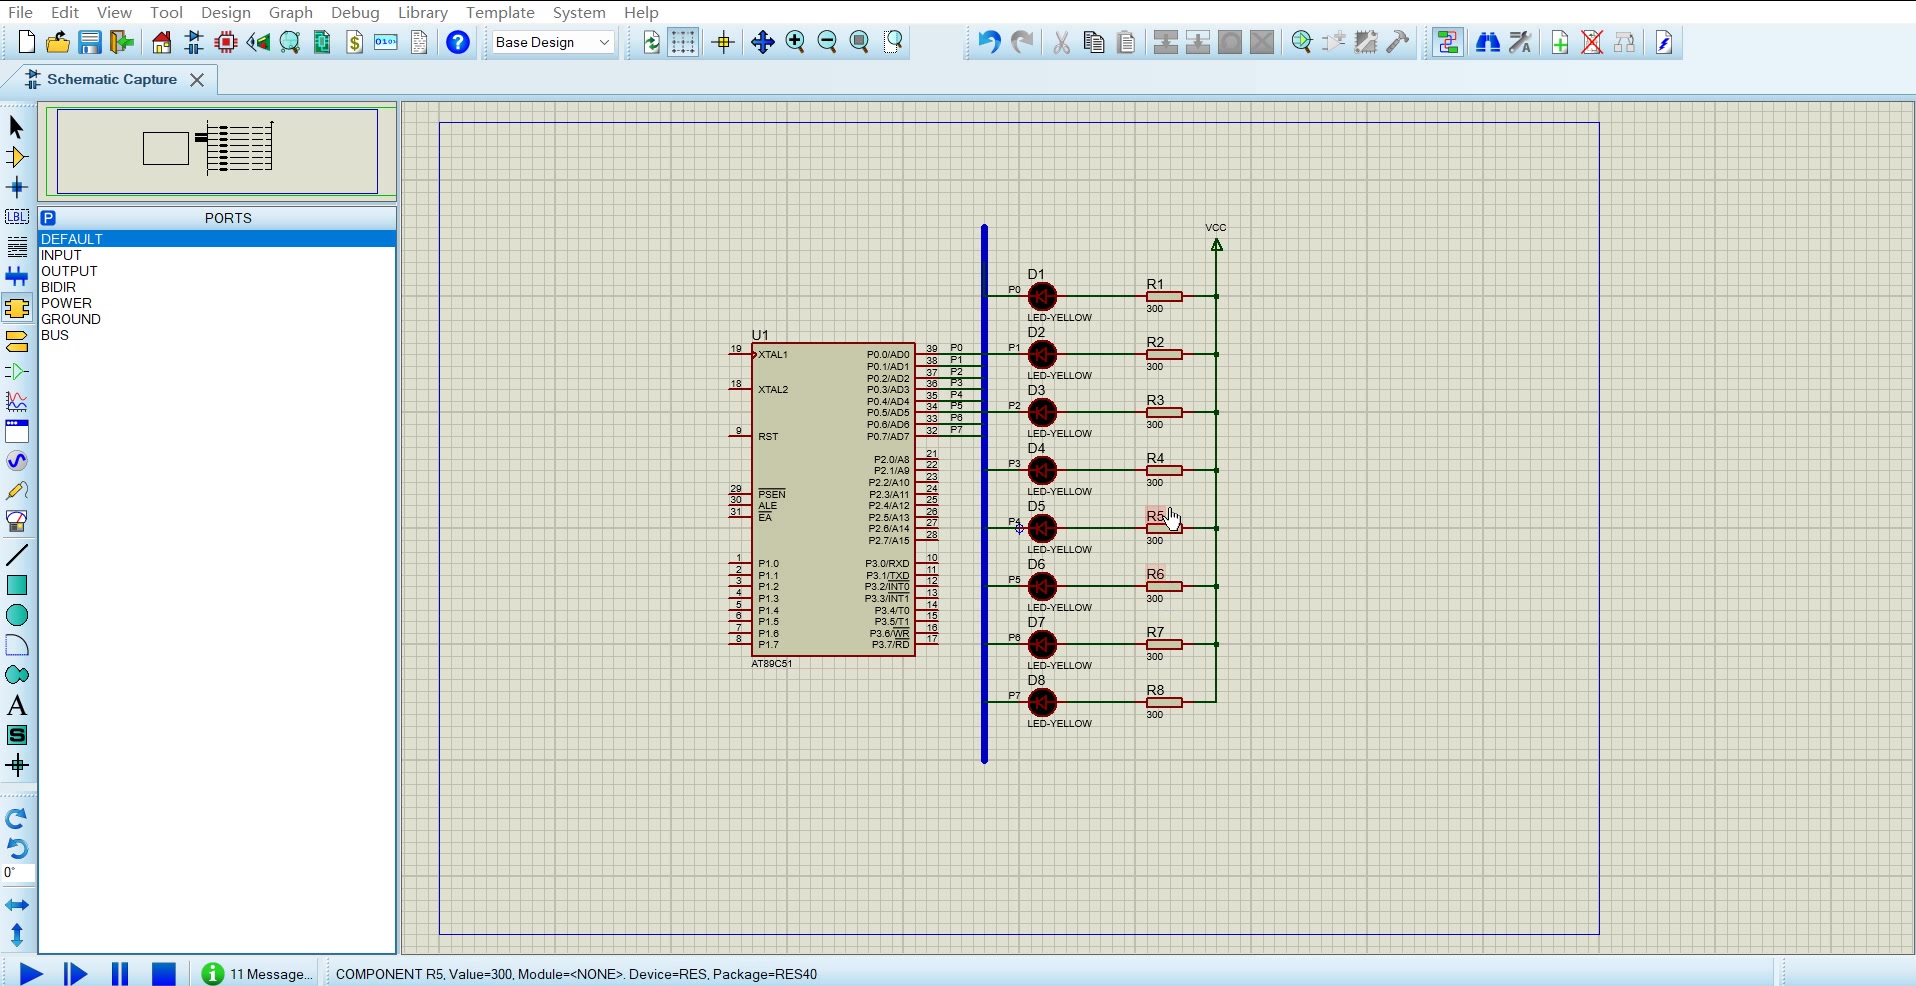Screen dimensions: 1916x986
Task: Select the Component mode tool
Action: click(x=17, y=157)
